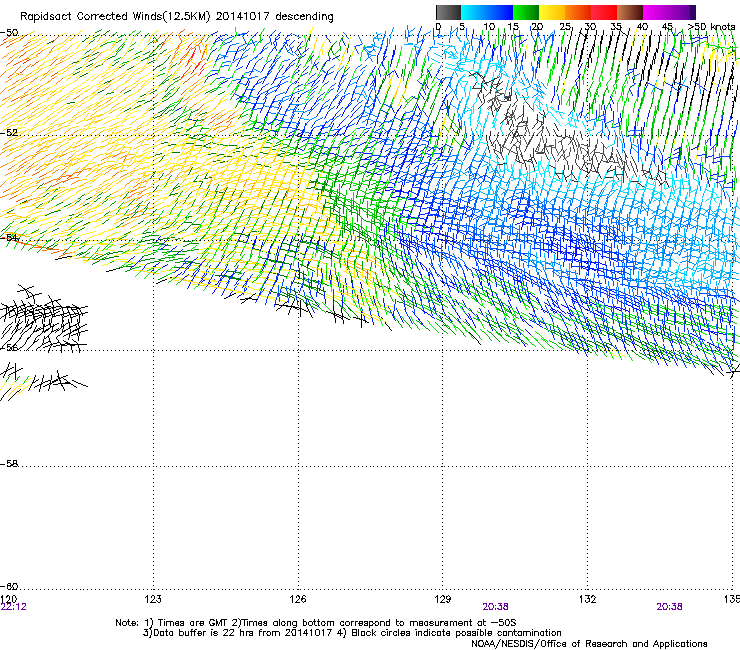
Task: Click the 126 longitude axis label
Action: coord(298,599)
